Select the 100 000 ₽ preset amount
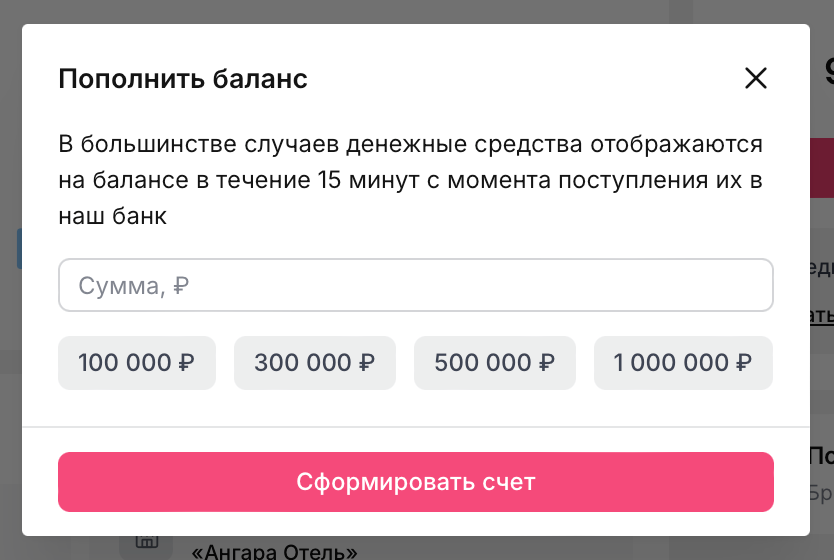Image resolution: width=834 pixels, height=560 pixels. pos(137,362)
